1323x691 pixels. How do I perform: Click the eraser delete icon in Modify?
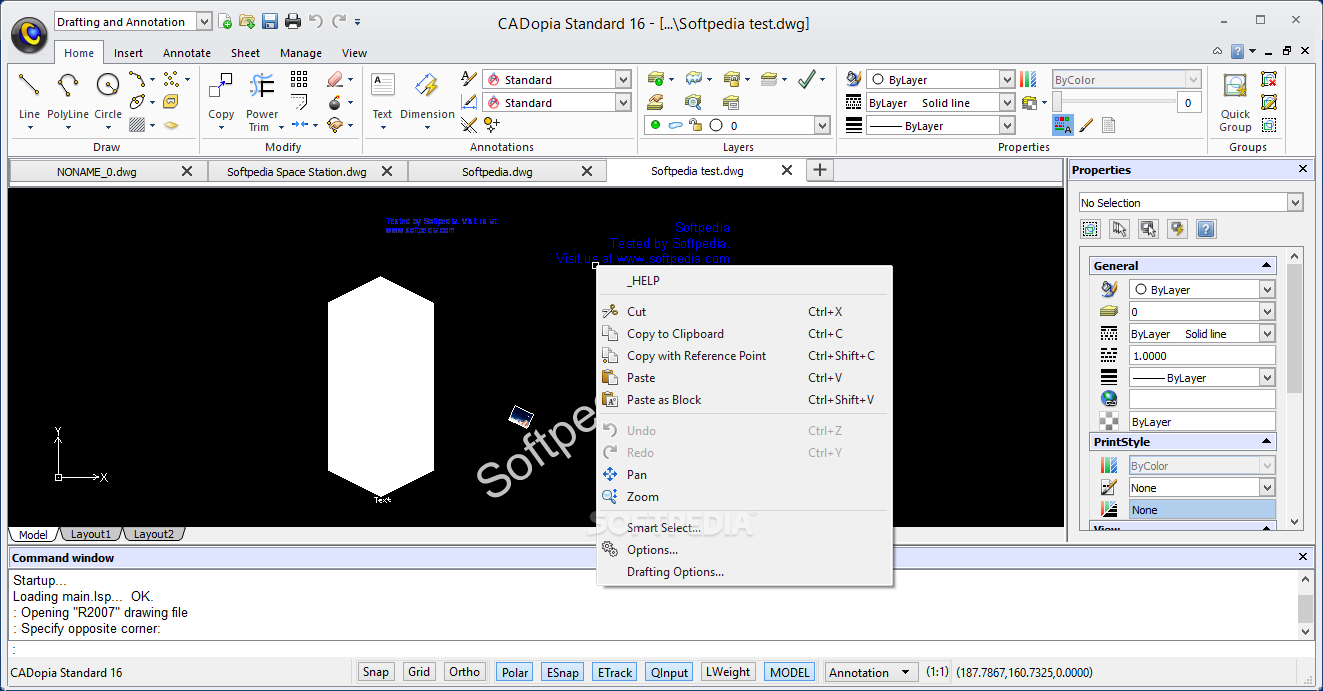point(335,79)
